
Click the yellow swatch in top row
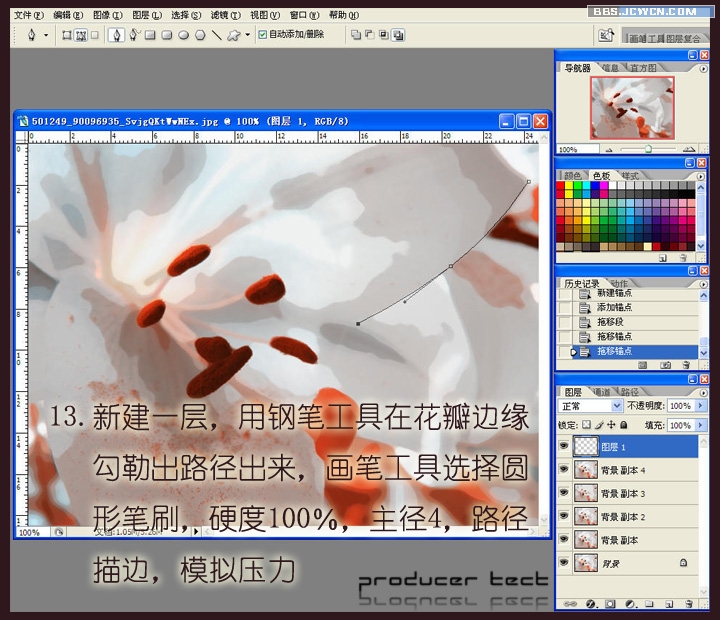569,186
